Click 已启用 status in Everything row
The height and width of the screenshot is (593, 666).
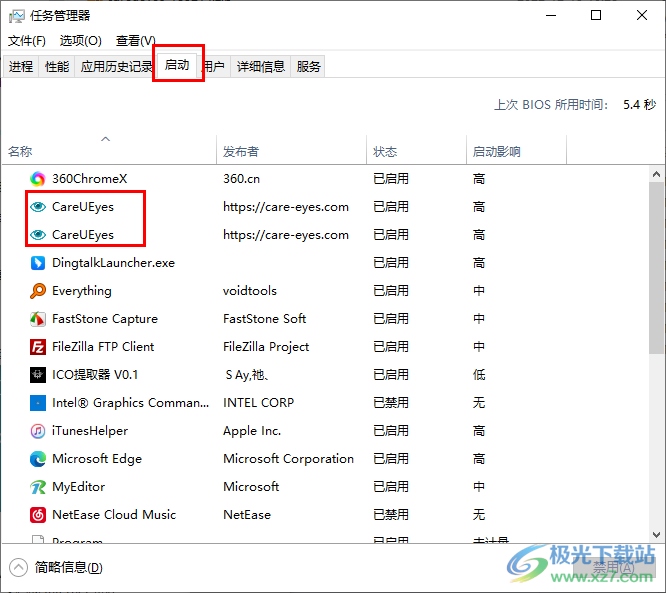[x=391, y=291]
